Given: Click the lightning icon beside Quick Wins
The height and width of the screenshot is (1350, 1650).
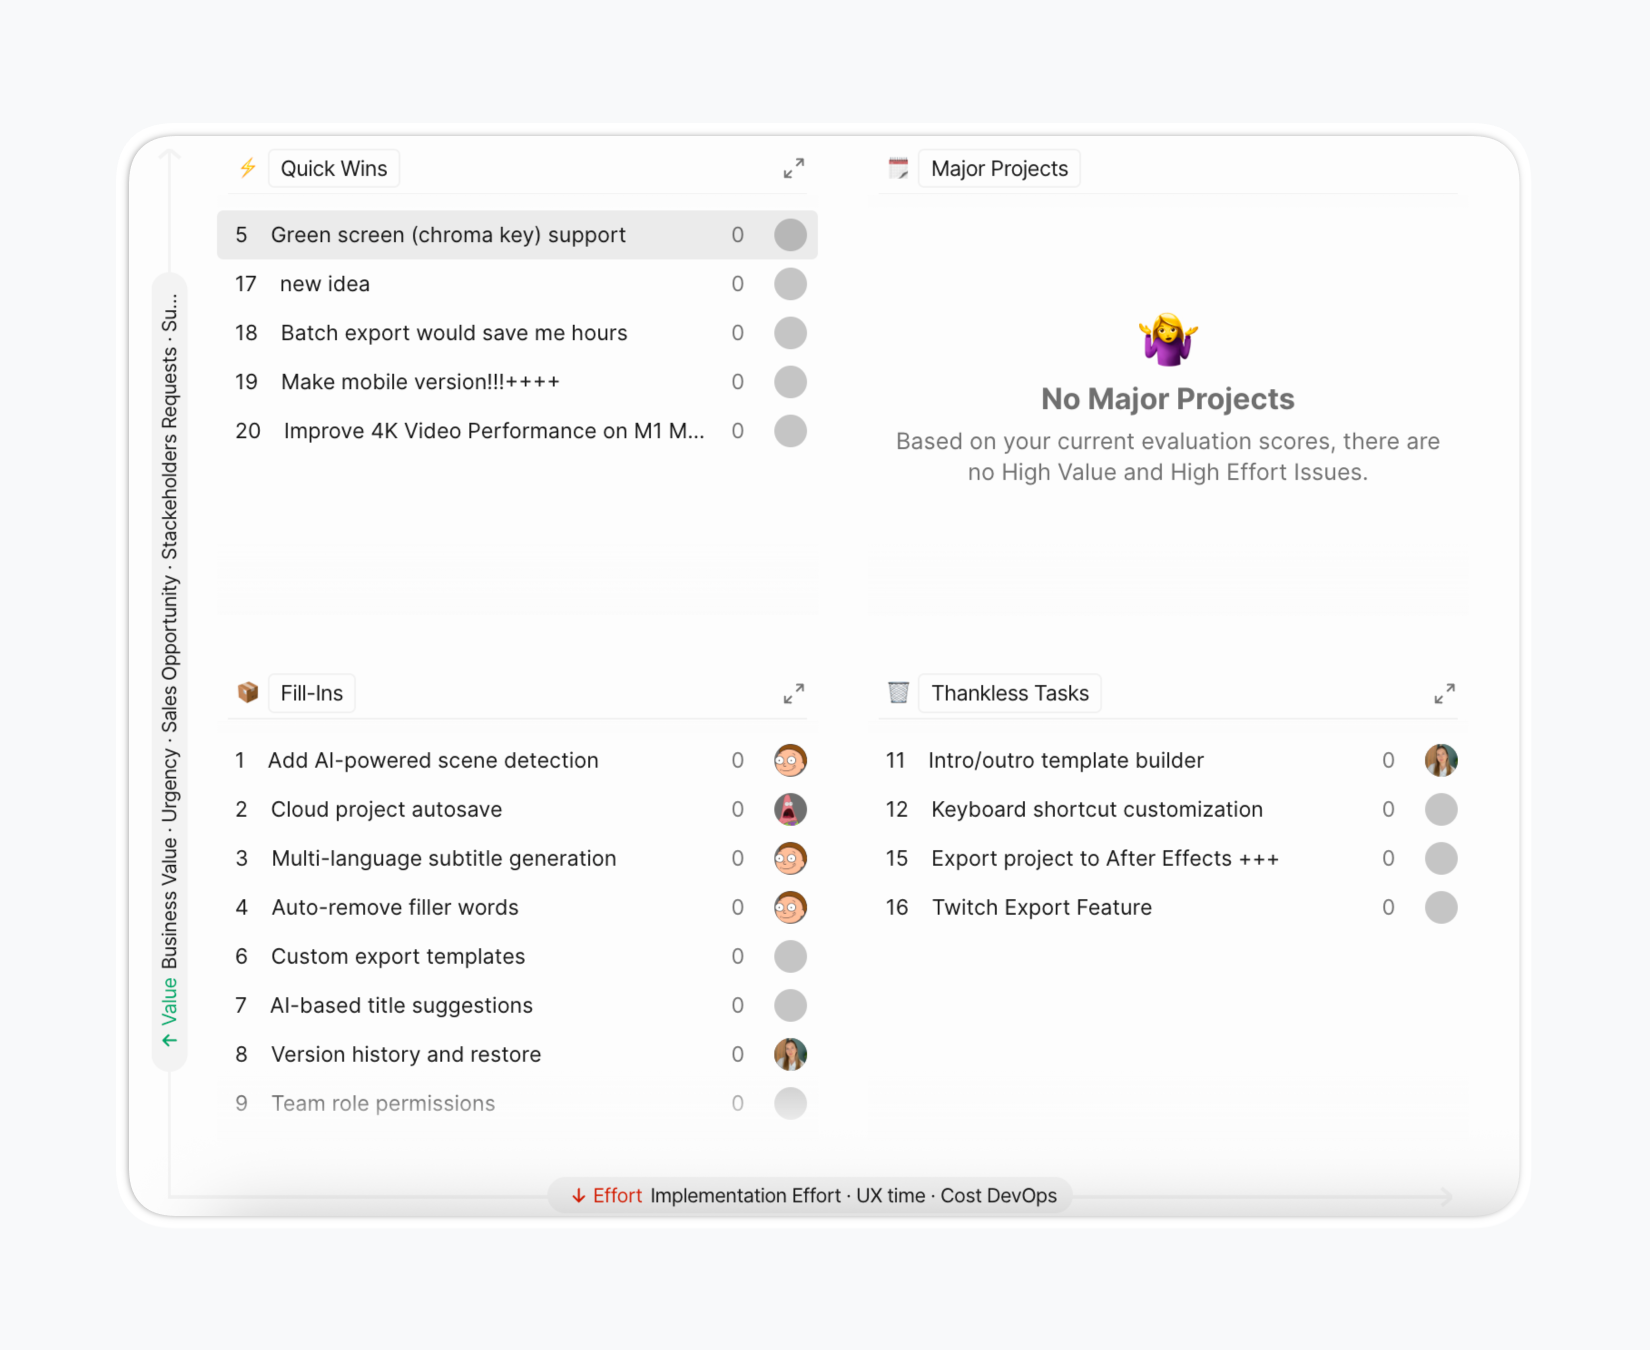Looking at the screenshot, I should (x=247, y=168).
